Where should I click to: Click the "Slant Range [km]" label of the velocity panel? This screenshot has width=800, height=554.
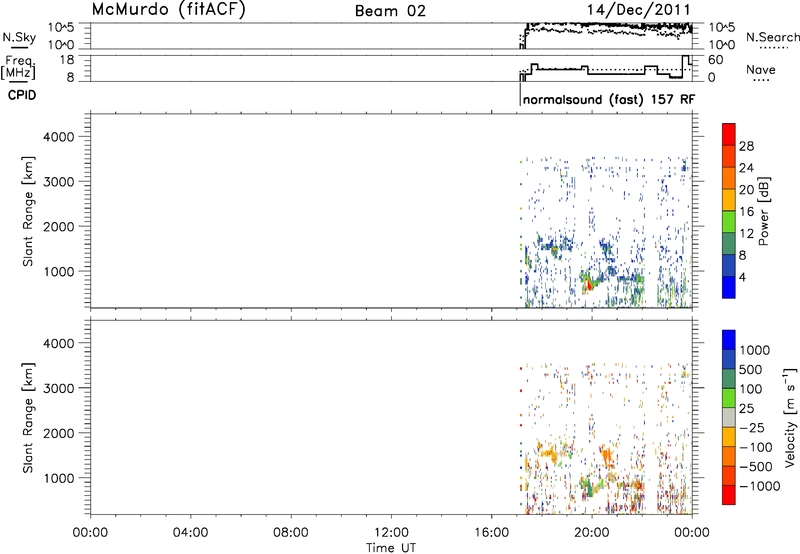coord(28,418)
